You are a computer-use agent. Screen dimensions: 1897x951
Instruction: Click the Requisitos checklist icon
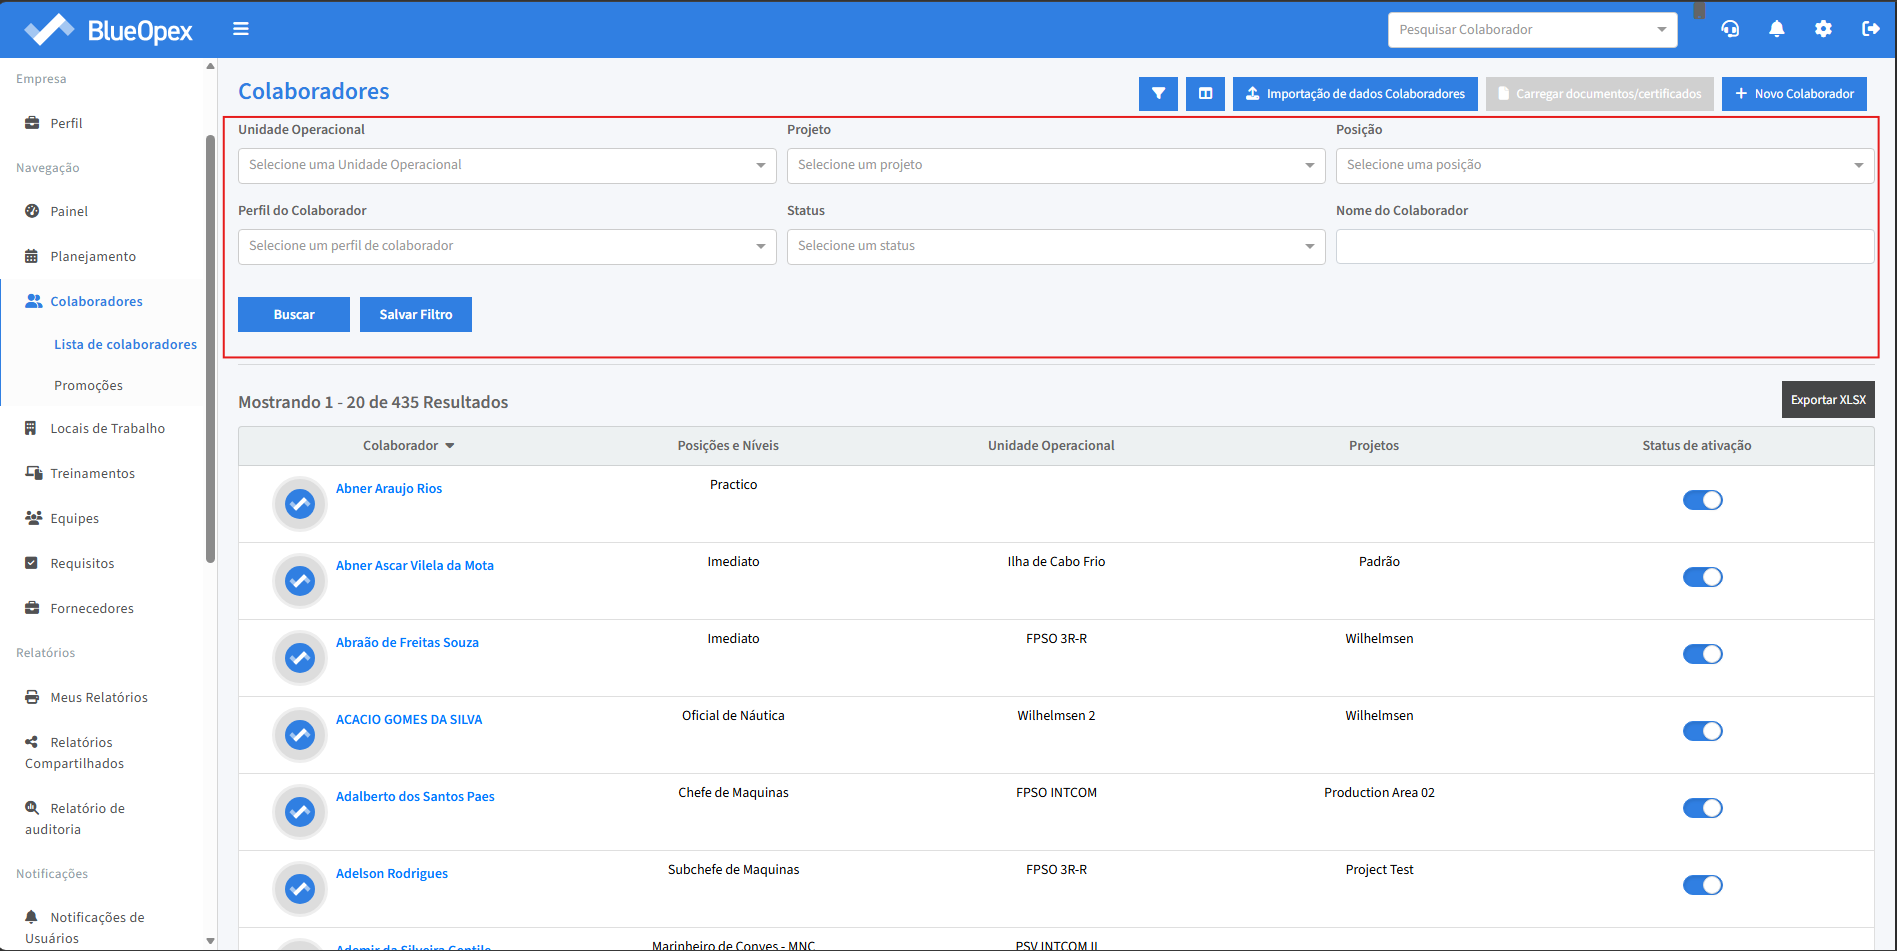coord(32,563)
